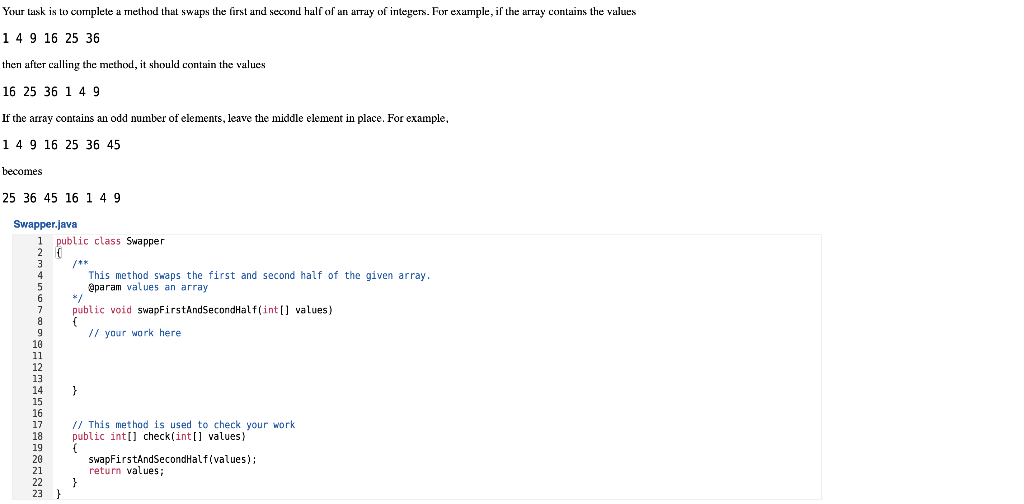Click the output '25 36 45 16 1 4 9'
The width and height of the screenshot is (1024, 504).
[x=61, y=198]
